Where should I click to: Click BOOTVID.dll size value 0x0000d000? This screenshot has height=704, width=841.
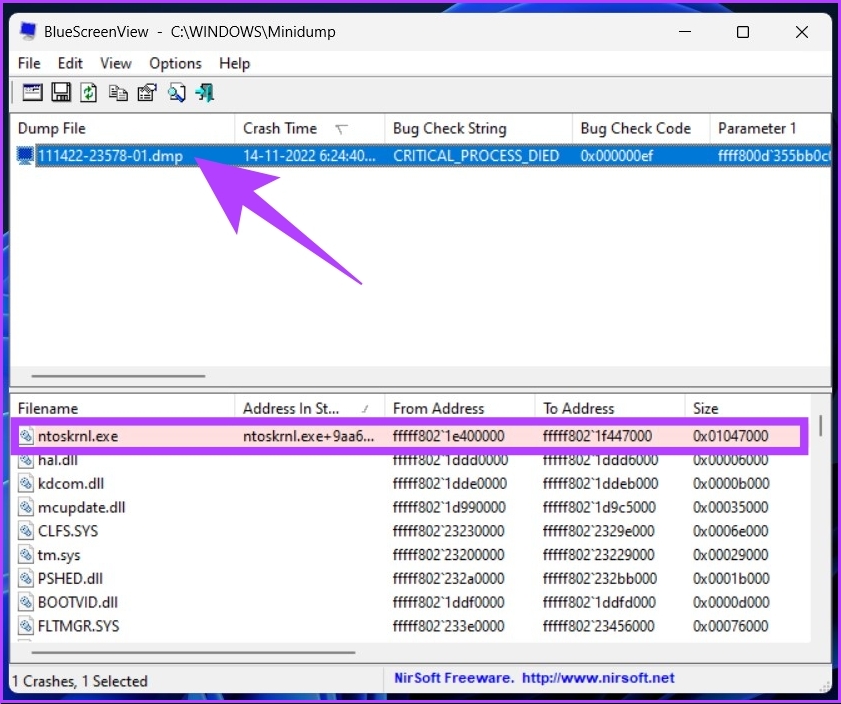point(731,602)
